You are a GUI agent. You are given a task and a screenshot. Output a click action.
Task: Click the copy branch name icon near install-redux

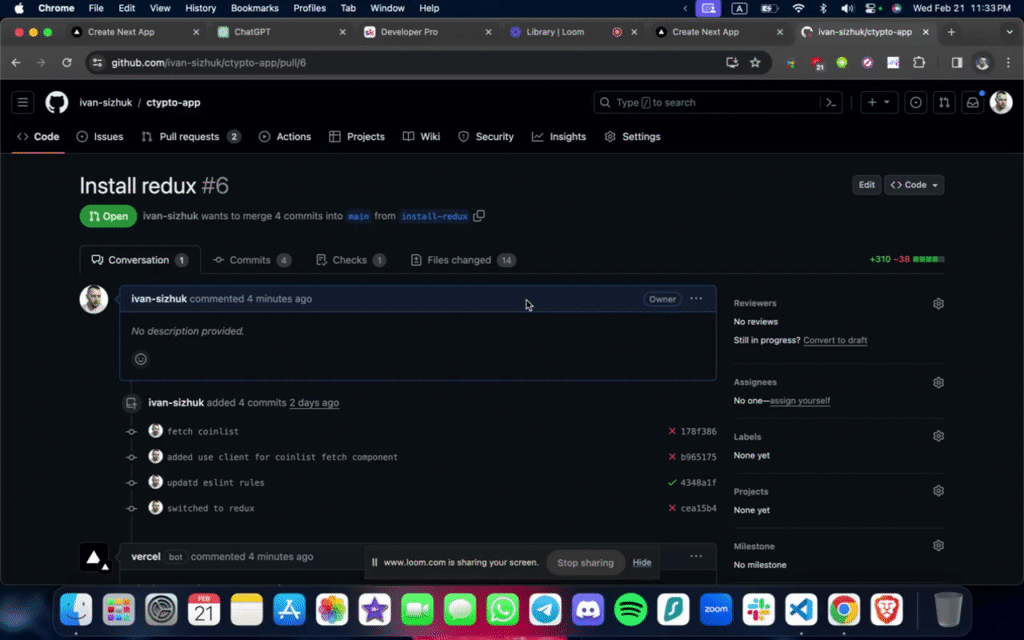tap(479, 215)
